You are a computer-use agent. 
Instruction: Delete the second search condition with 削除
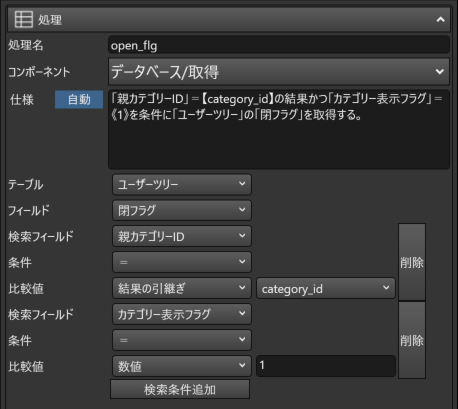412,340
